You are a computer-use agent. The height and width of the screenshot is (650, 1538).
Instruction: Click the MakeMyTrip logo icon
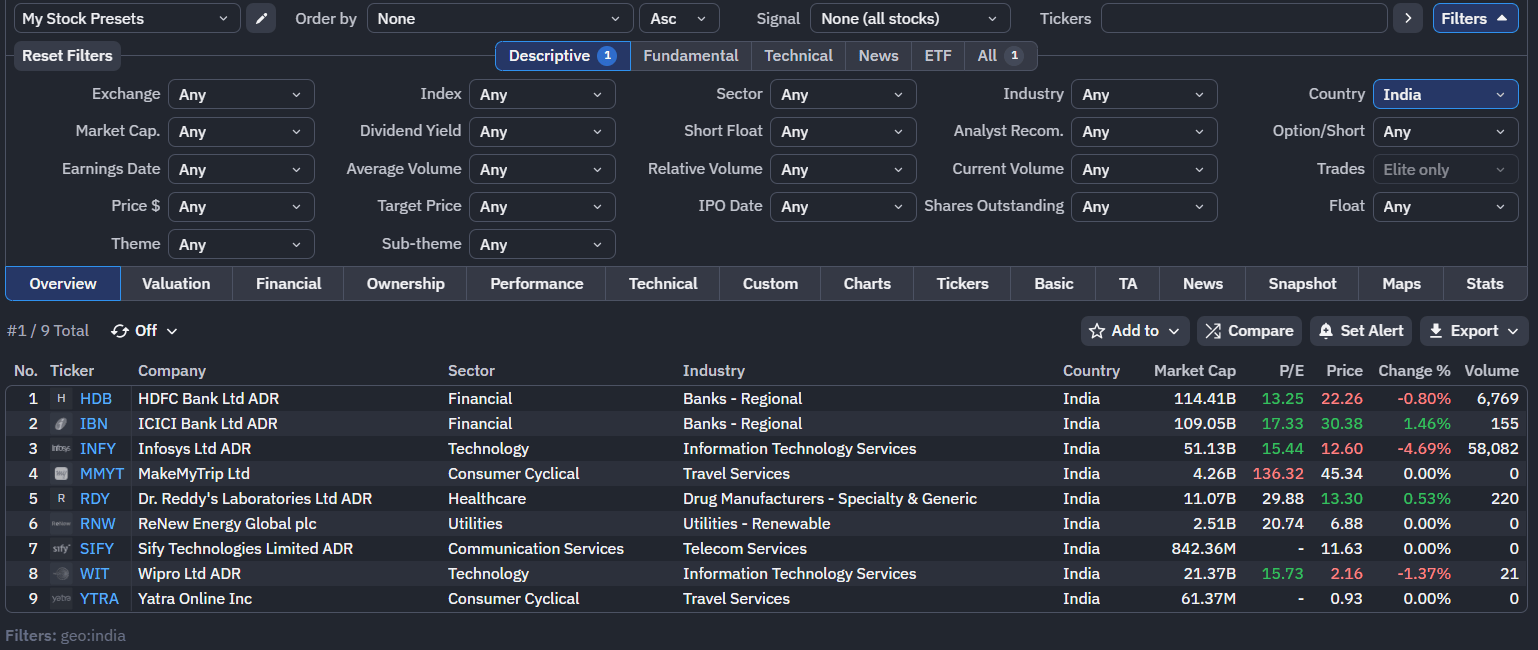point(61,474)
